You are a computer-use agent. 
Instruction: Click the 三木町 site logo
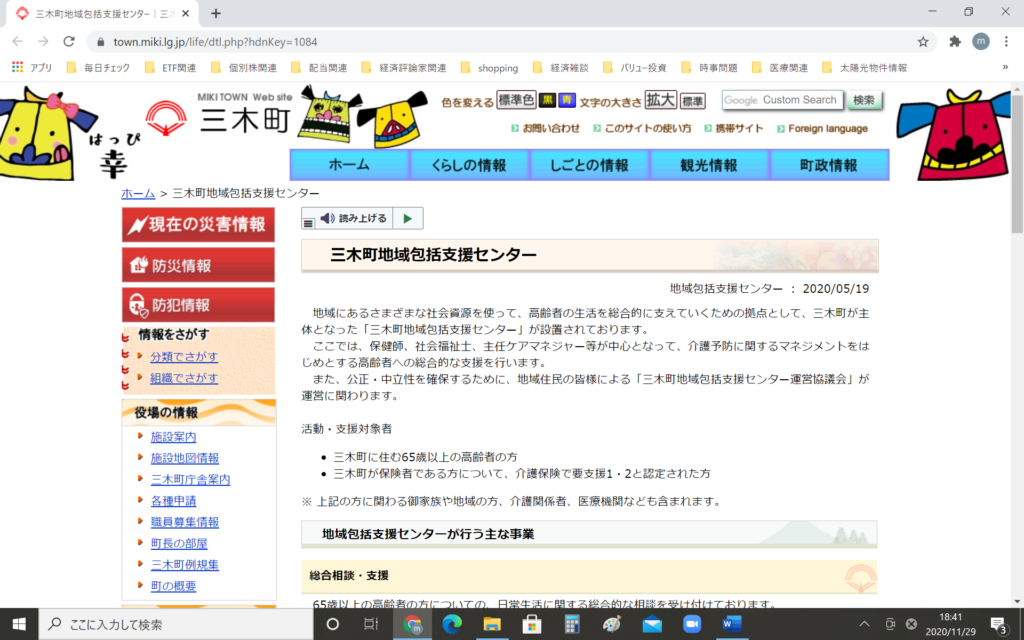(219, 114)
